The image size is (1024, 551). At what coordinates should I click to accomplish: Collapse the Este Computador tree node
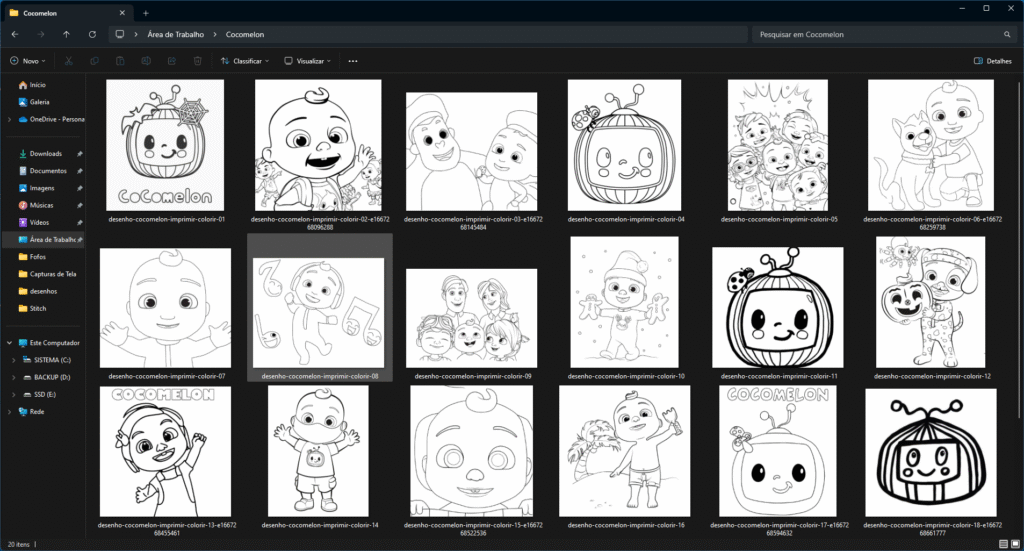click(x=9, y=343)
